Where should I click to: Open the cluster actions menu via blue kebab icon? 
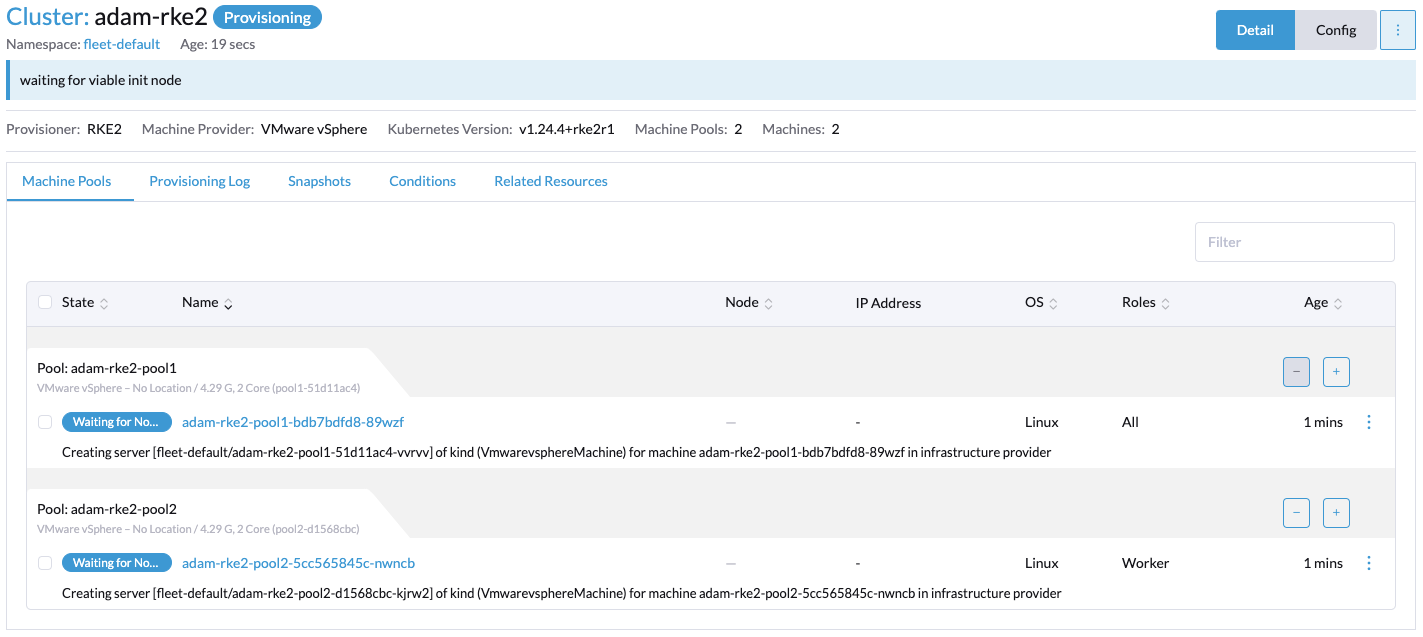1397,29
